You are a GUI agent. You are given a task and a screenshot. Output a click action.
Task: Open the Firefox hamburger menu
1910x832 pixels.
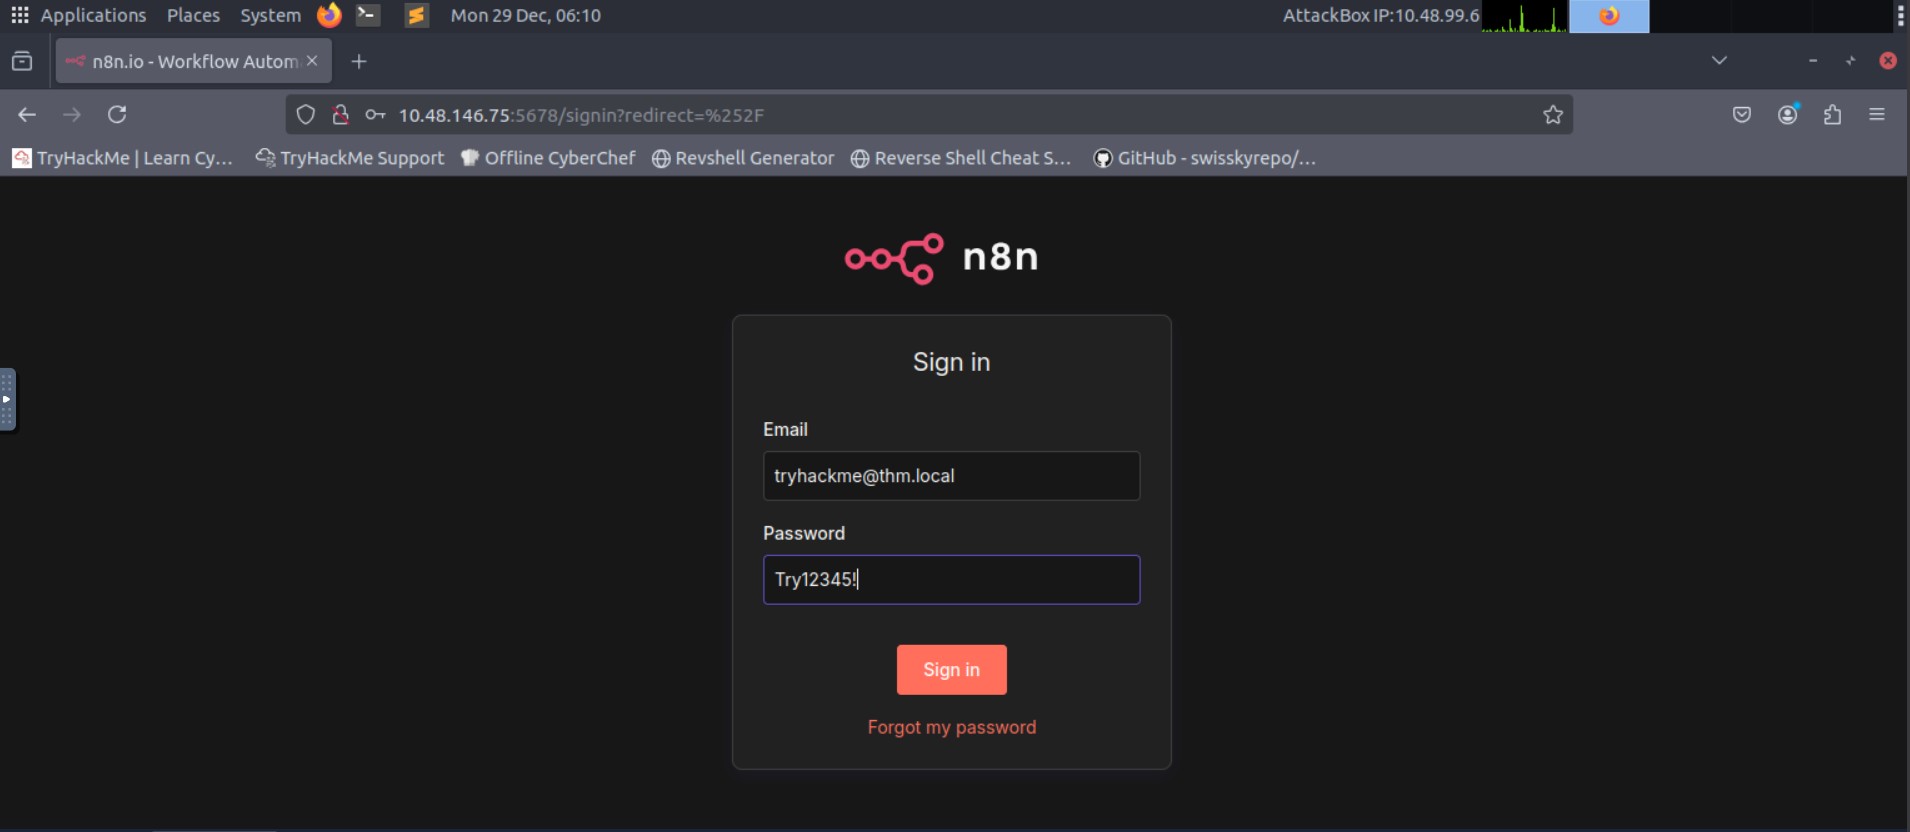(x=1877, y=115)
